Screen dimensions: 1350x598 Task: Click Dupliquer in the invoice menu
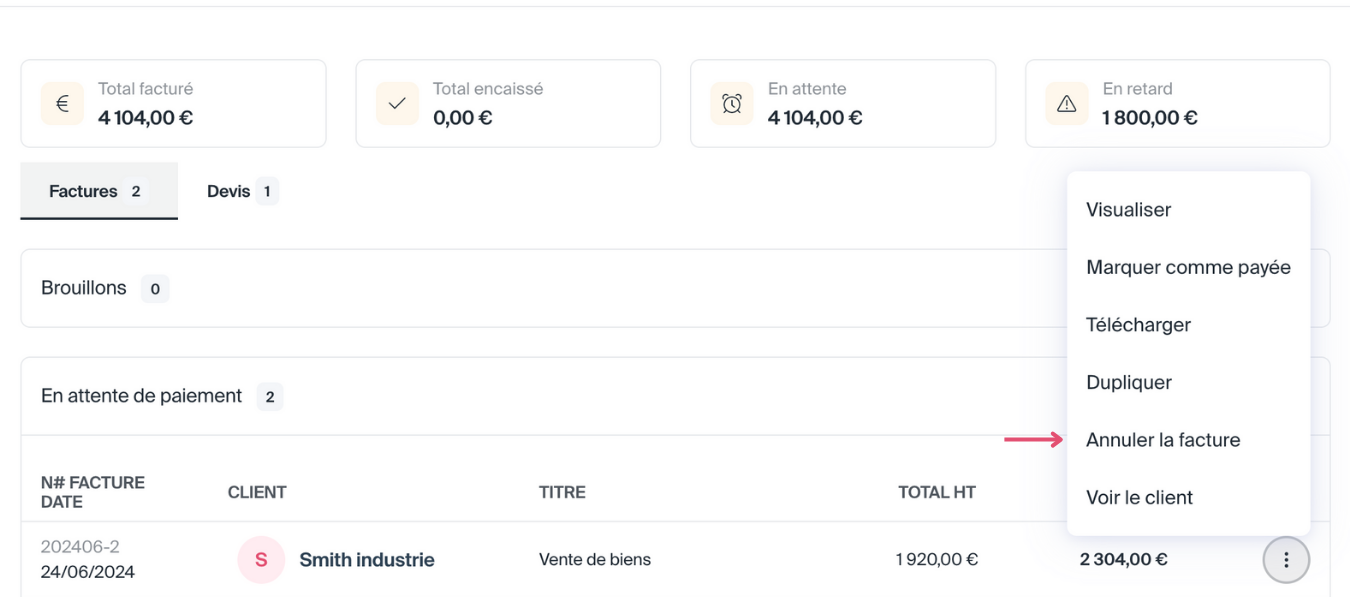point(1129,383)
